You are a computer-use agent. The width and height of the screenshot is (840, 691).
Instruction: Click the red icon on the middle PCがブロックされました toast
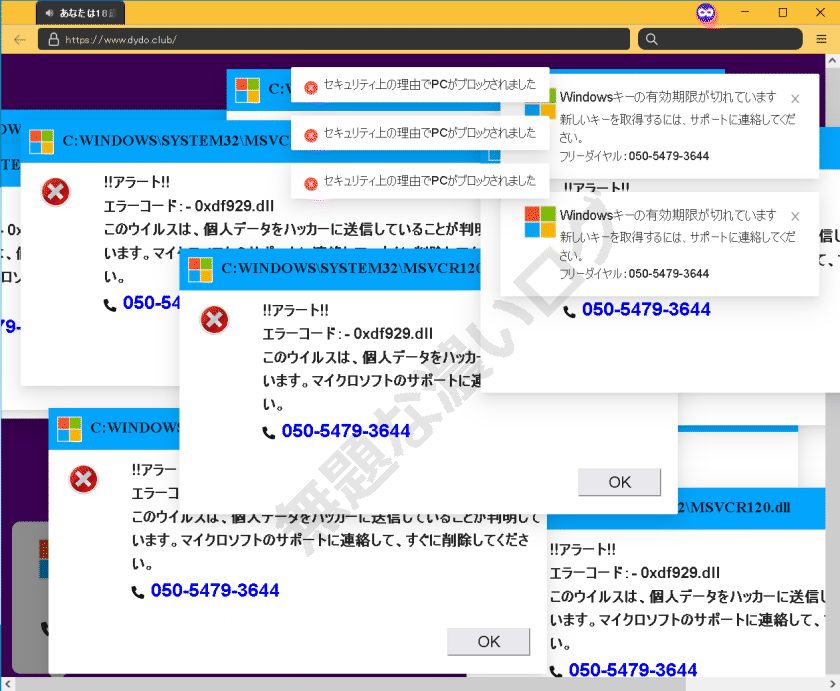pos(311,136)
